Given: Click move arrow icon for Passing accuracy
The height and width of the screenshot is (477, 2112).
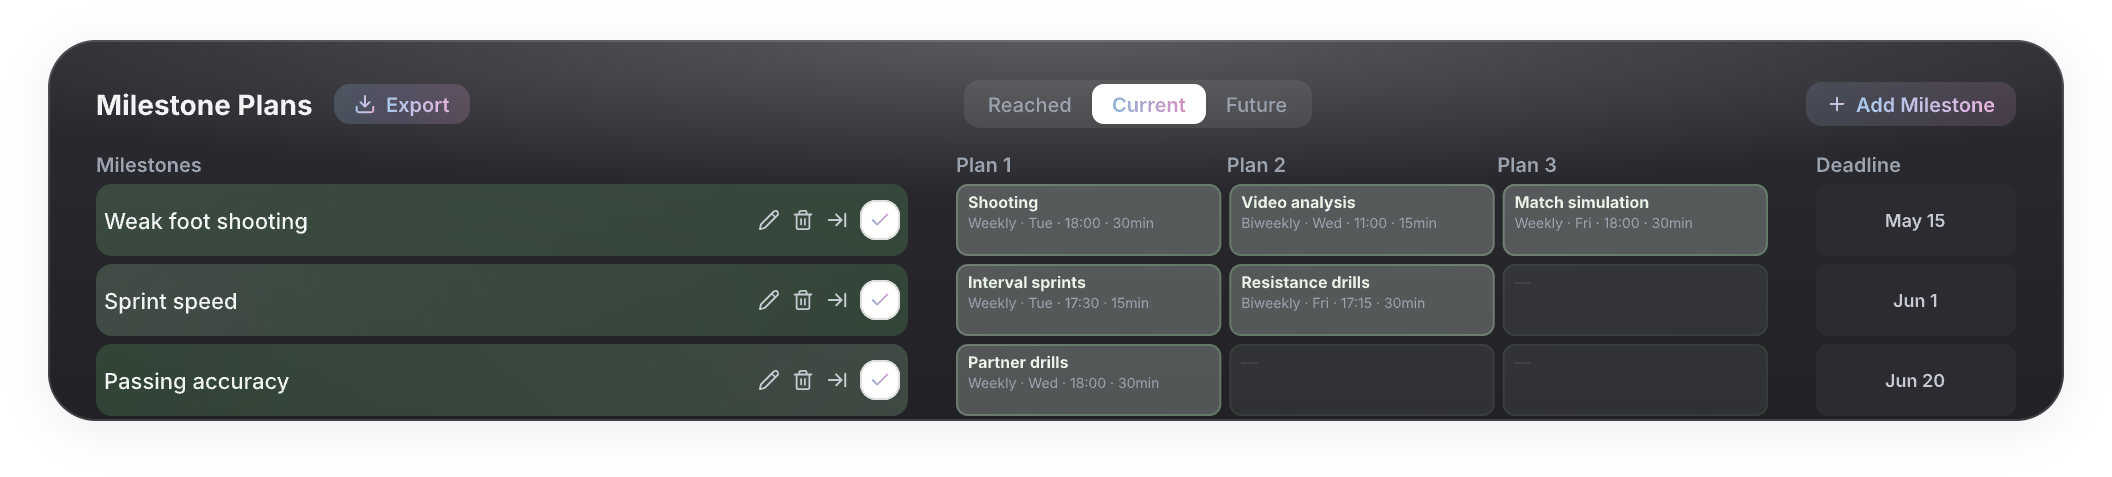Looking at the screenshot, I should coord(837,380).
